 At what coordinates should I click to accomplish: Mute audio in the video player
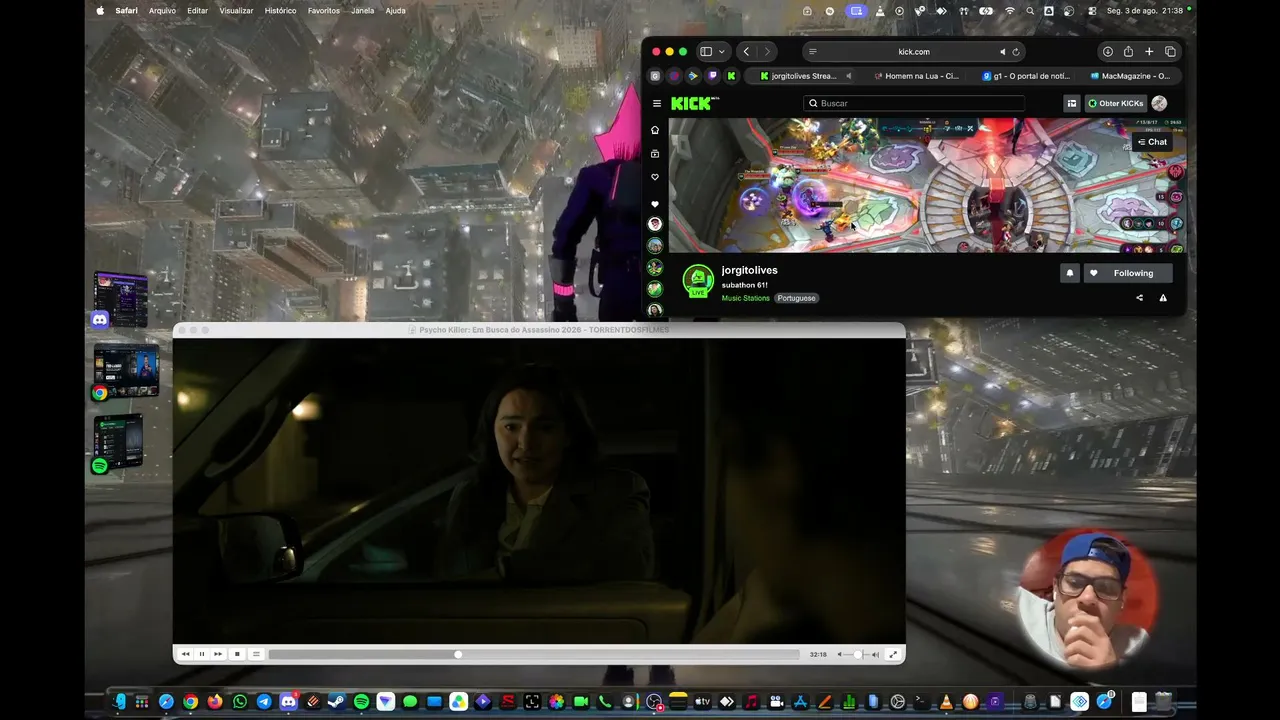(x=840, y=654)
